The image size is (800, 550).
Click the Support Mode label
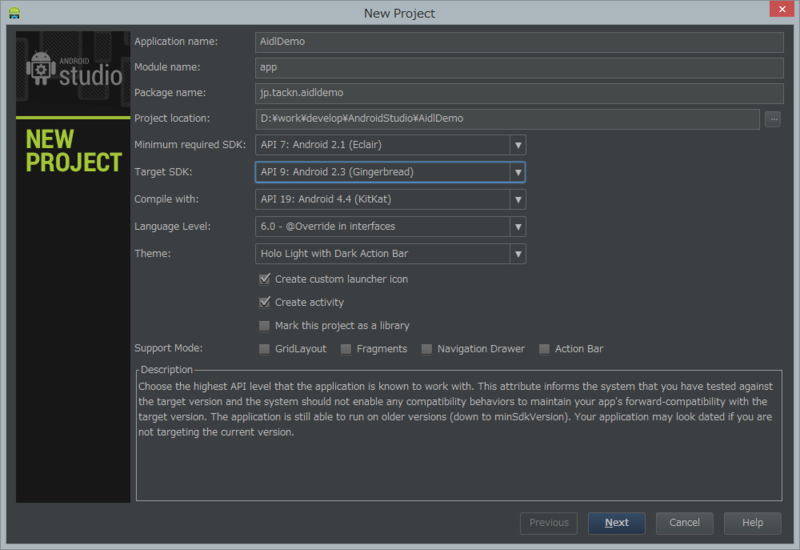point(168,348)
